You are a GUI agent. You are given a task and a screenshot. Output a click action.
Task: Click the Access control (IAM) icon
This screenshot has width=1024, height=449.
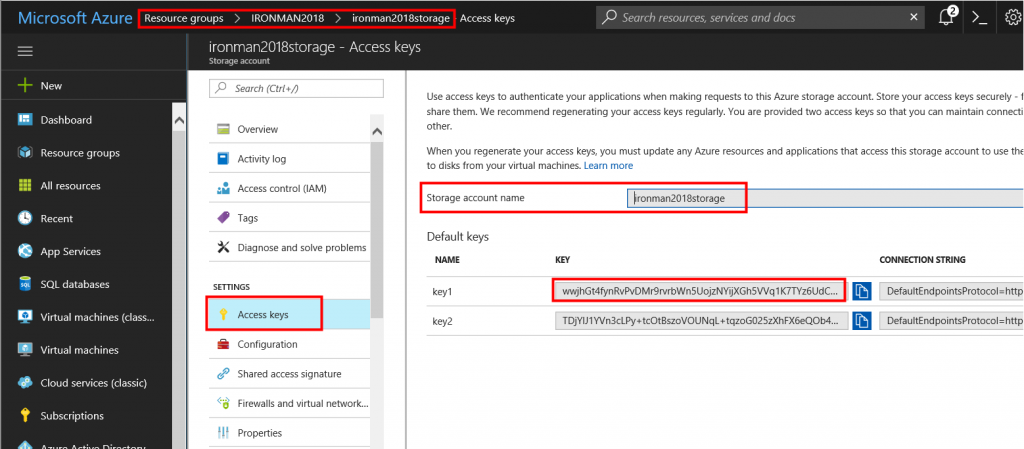223,189
